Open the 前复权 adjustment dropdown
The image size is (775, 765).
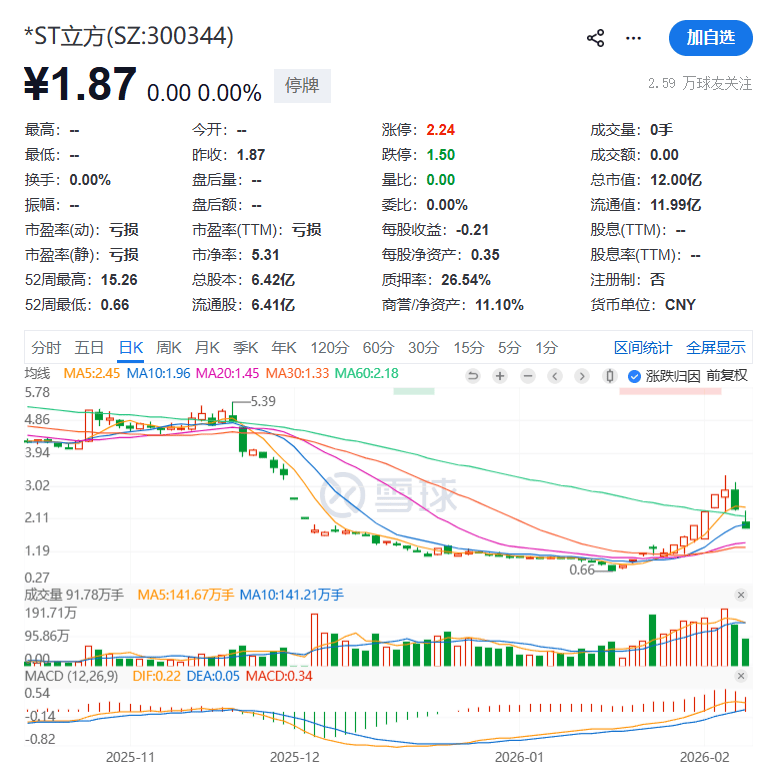tap(727, 376)
